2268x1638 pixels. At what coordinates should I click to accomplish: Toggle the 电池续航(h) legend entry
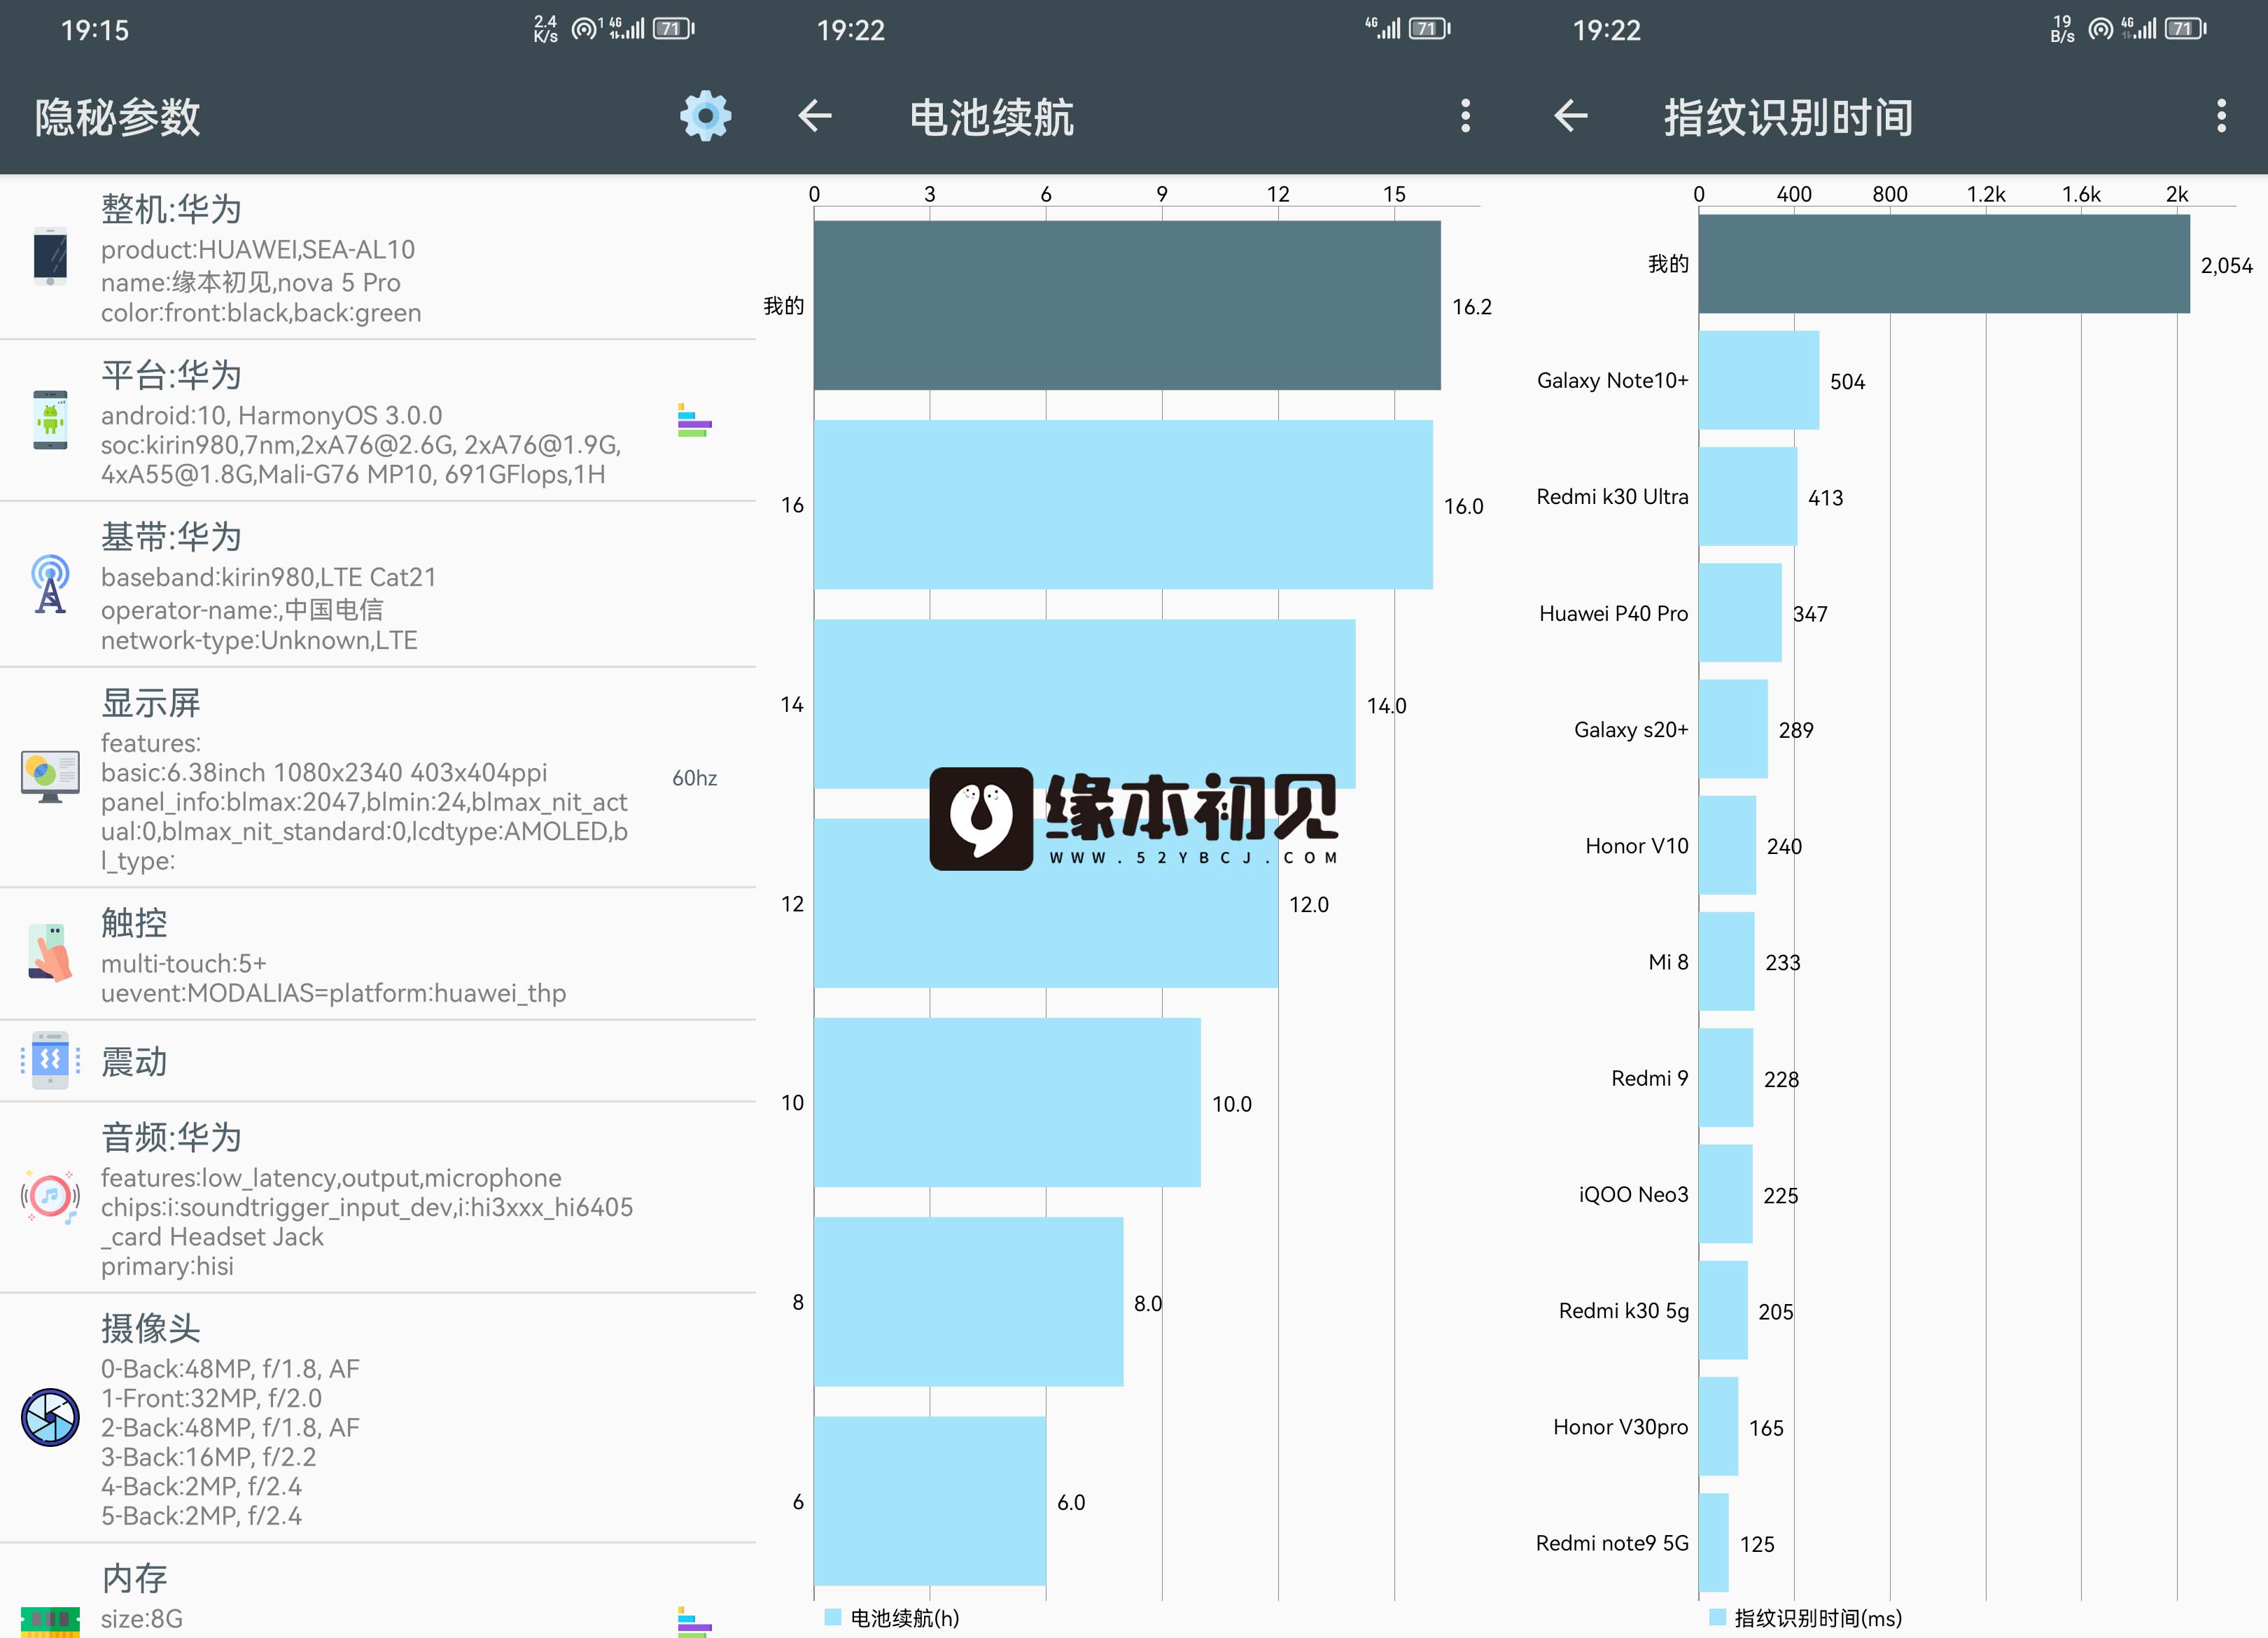892,1617
